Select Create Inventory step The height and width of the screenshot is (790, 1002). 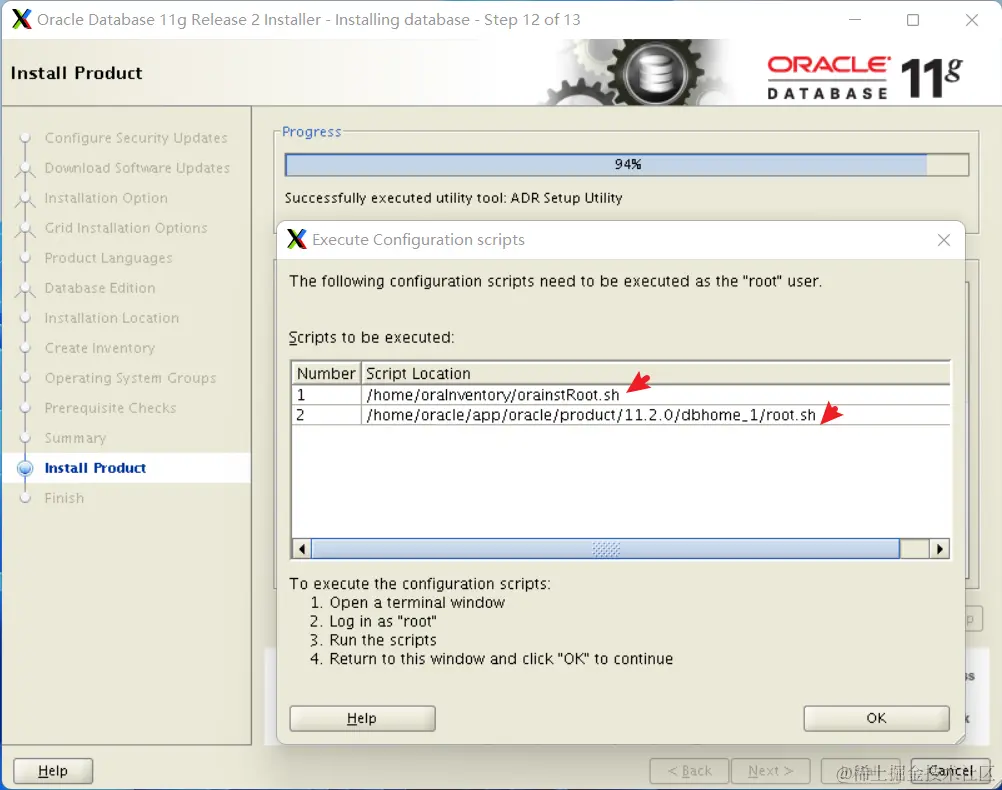tap(100, 348)
